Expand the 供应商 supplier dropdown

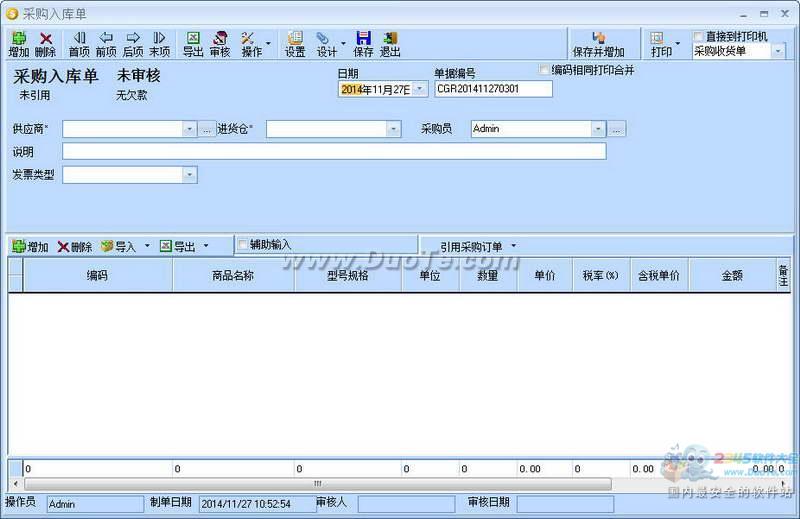189,129
